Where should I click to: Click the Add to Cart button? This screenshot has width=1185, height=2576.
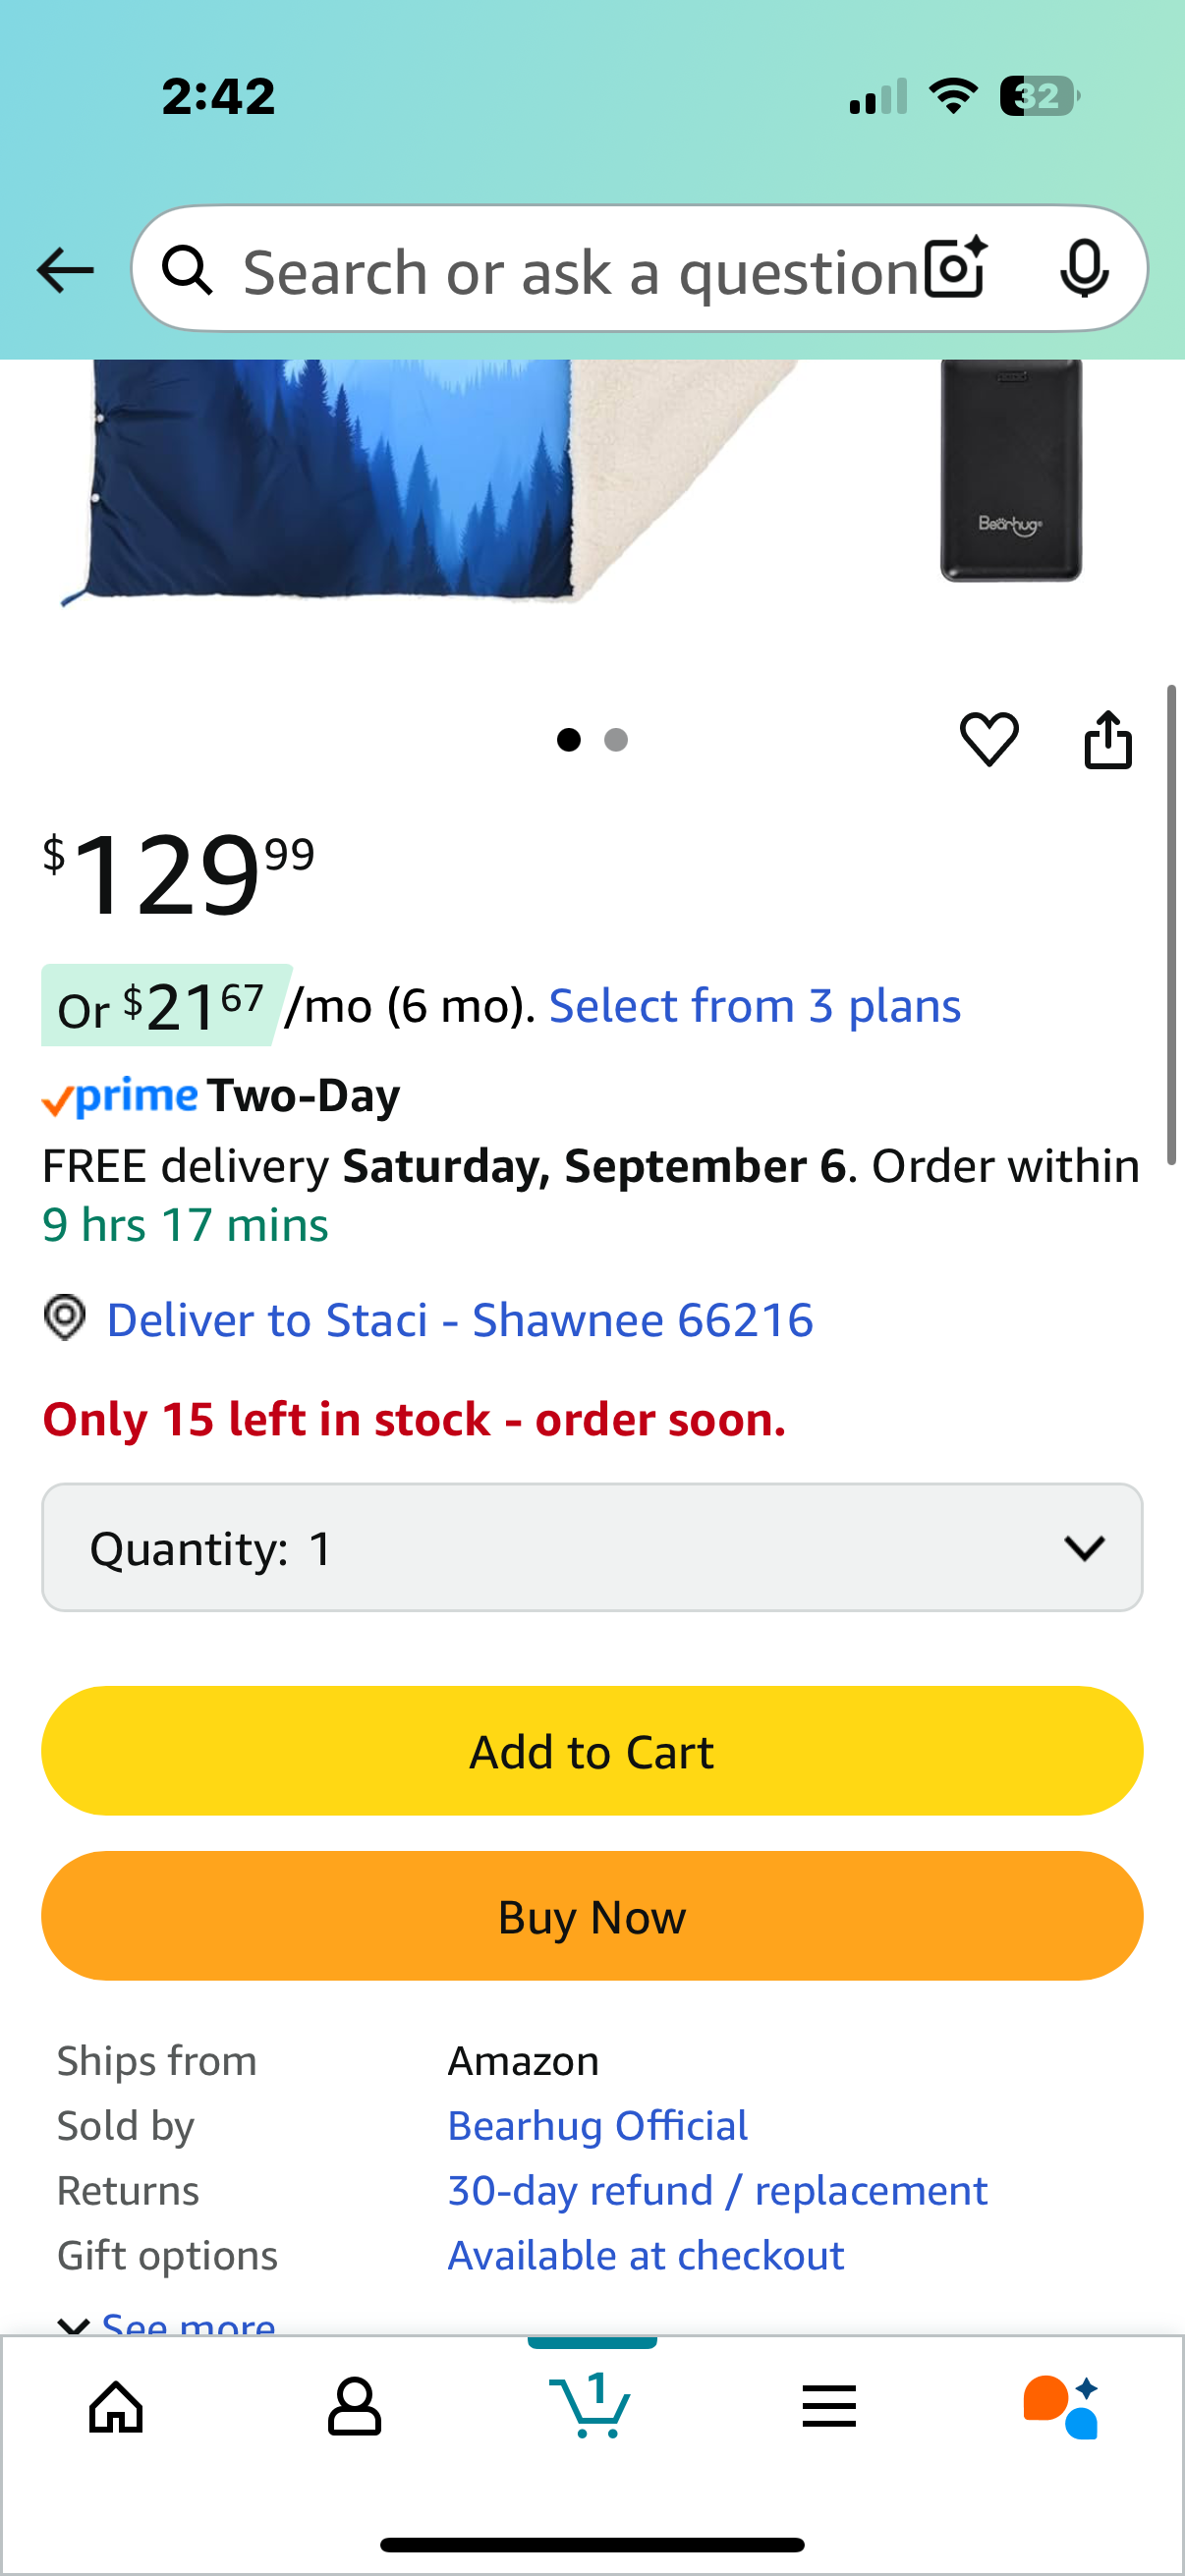click(x=592, y=1751)
